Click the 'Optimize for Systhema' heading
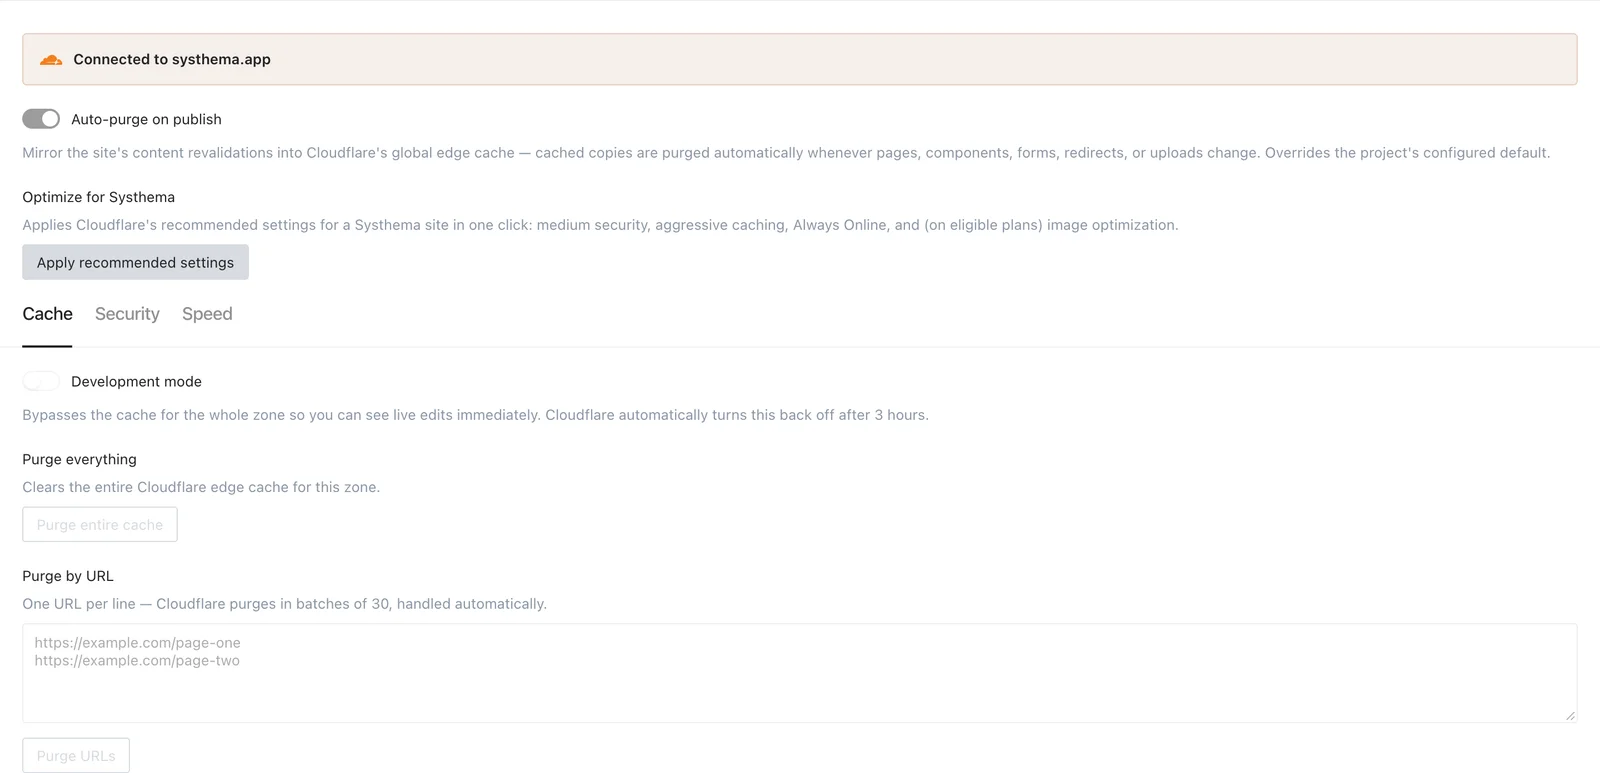 tap(98, 197)
